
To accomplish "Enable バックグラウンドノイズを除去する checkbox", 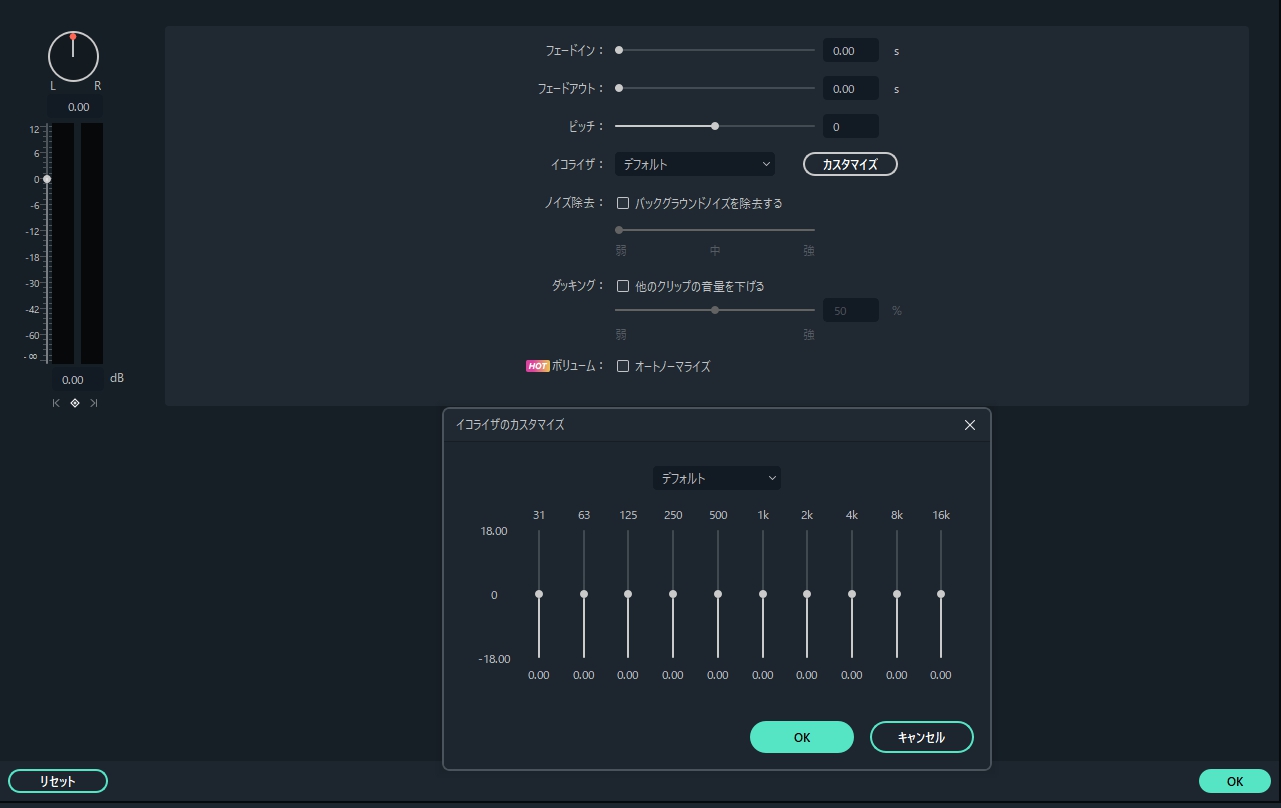I will (623, 203).
